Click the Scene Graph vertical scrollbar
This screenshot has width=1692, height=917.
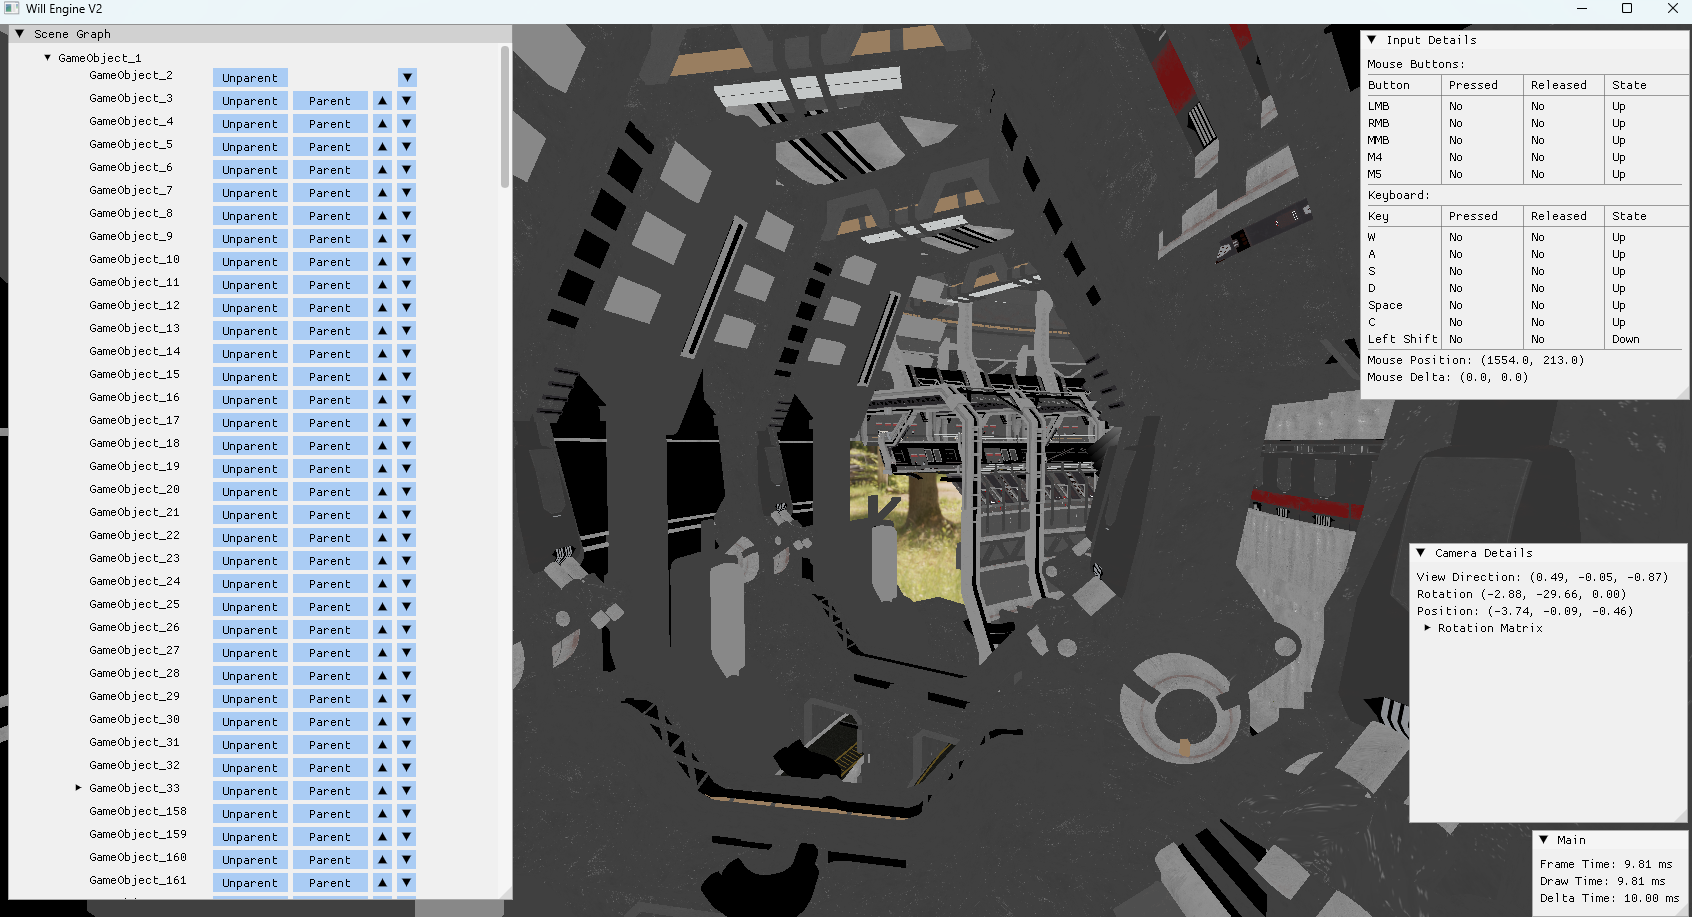(505, 118)
